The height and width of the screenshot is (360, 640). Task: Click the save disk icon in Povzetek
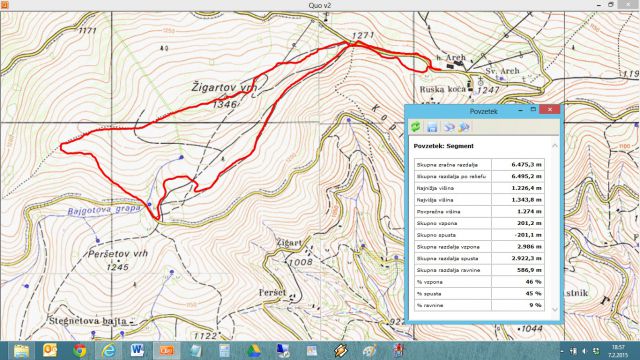(432, 127)
